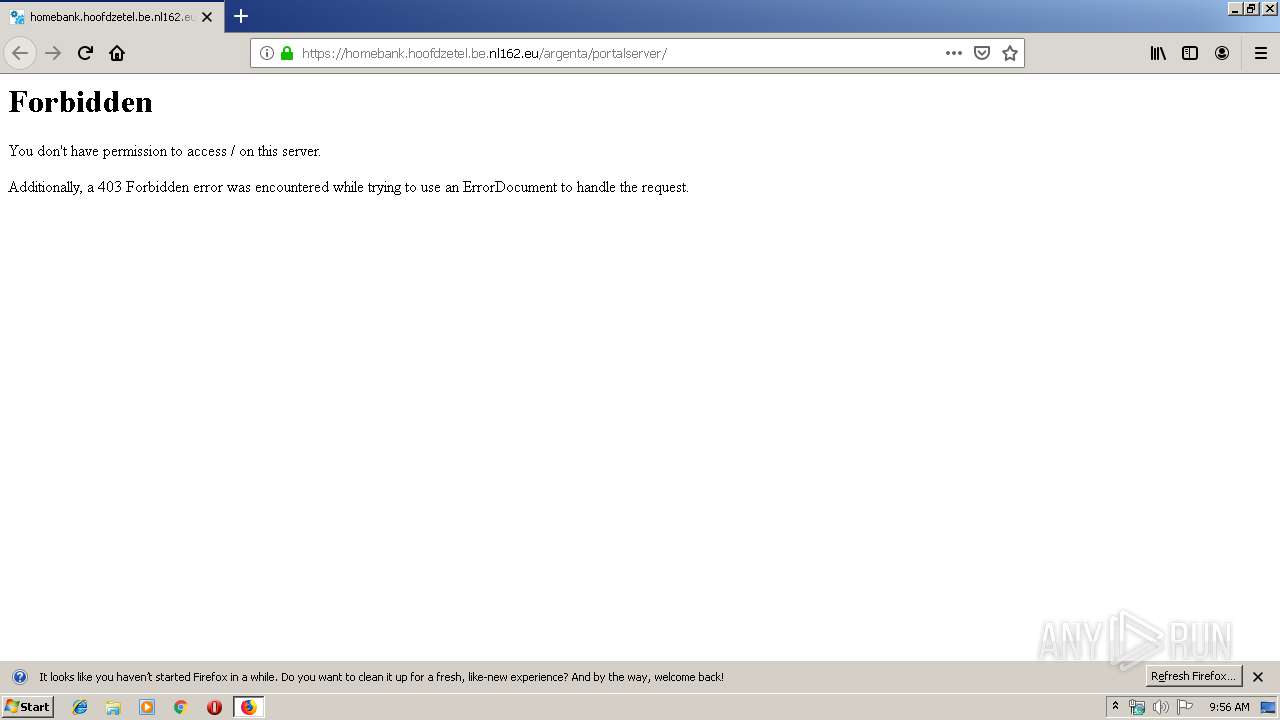Image resolution: width=1280 pixels, height=720 pixels.
Task: Click the notification bar question mark icon
Action: [x=19, y=677]
